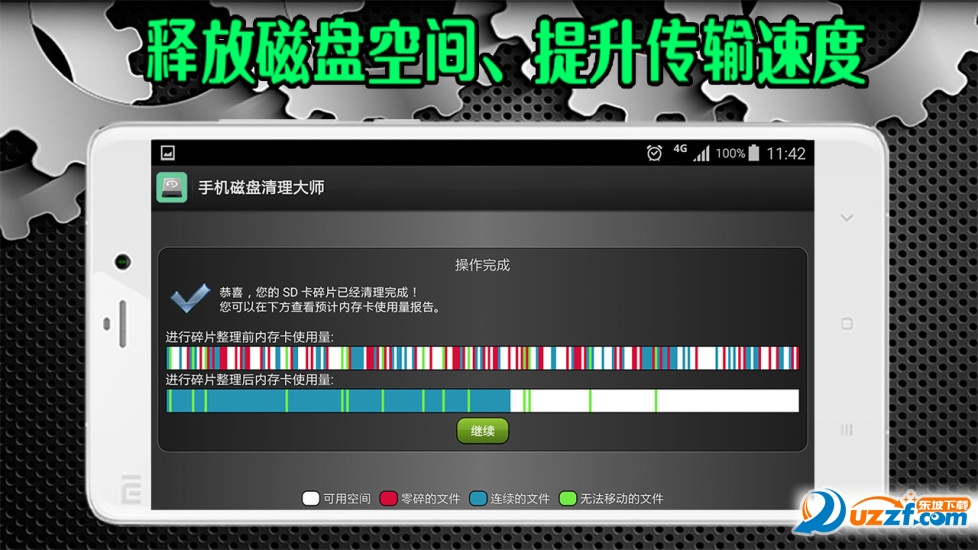
Task: Tap the alarm clock status icon
Action: tap(654, 153)
